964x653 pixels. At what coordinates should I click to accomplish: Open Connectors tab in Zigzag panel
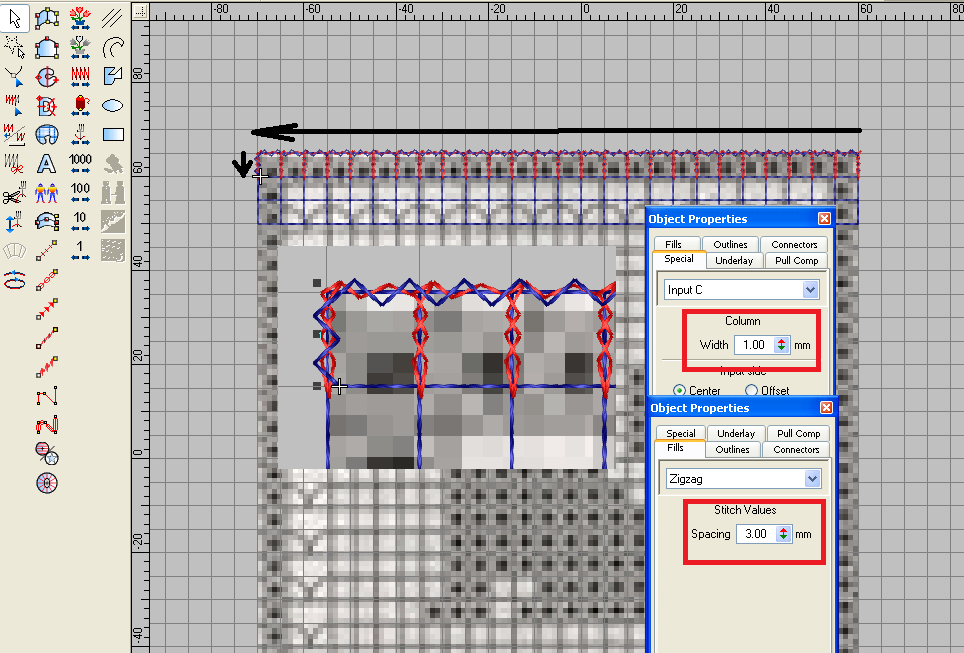point(796,450)
